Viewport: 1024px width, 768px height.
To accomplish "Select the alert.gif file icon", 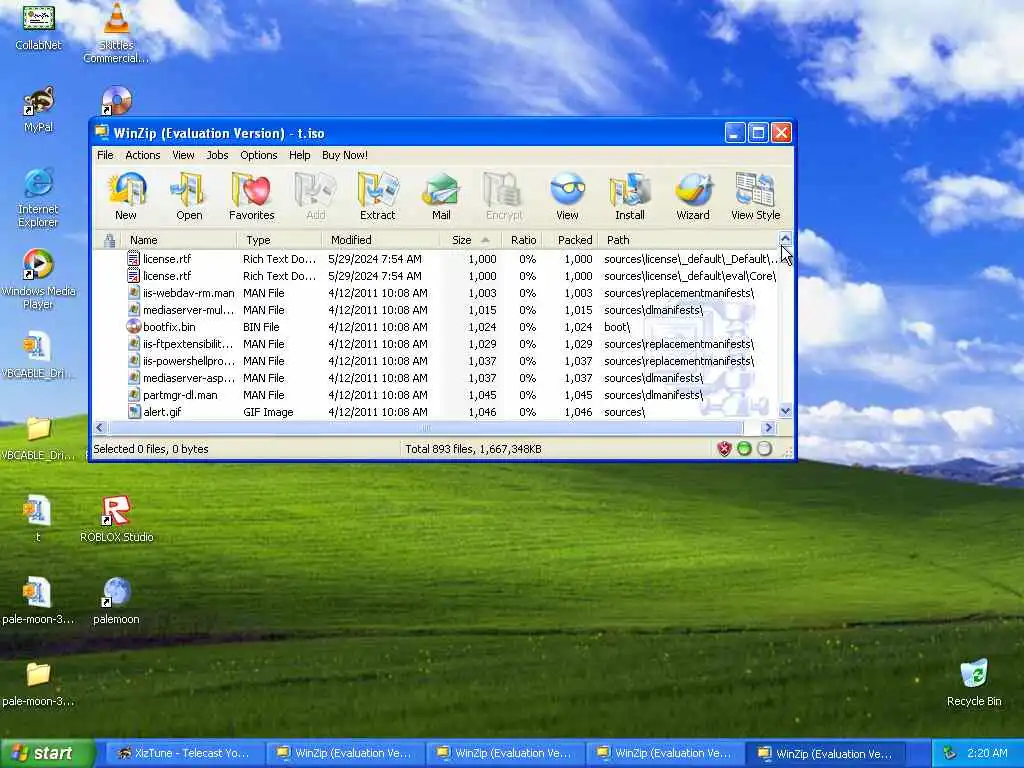I will tap(134, 411).
